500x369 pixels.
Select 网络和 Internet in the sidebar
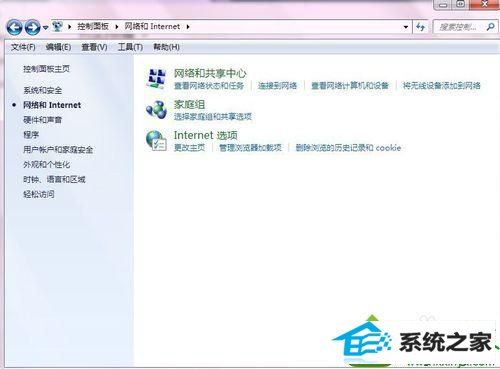[52, 105]
